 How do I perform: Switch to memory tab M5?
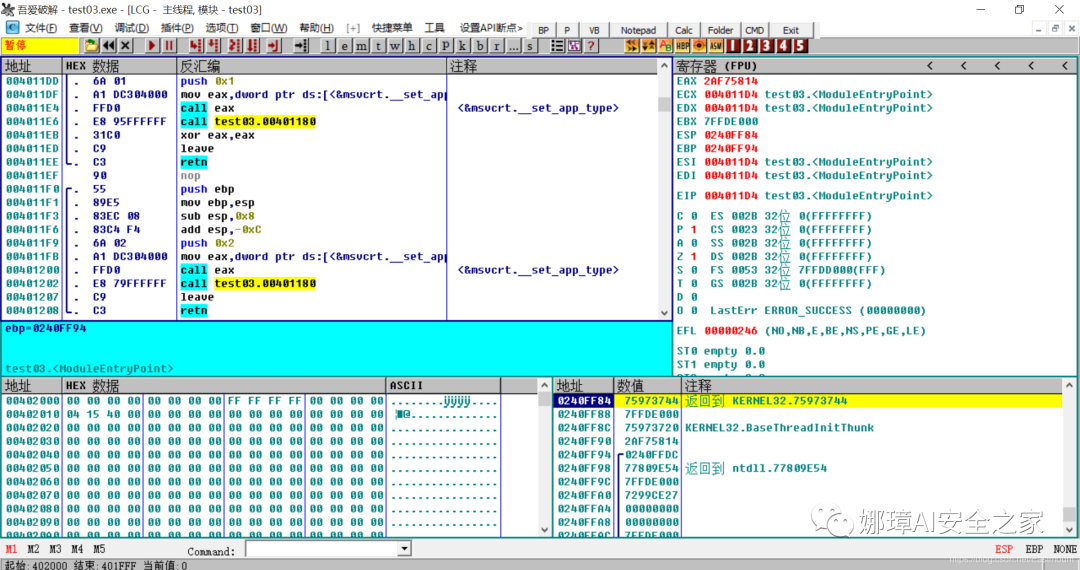pyautogui.click(x=99, y=549)
